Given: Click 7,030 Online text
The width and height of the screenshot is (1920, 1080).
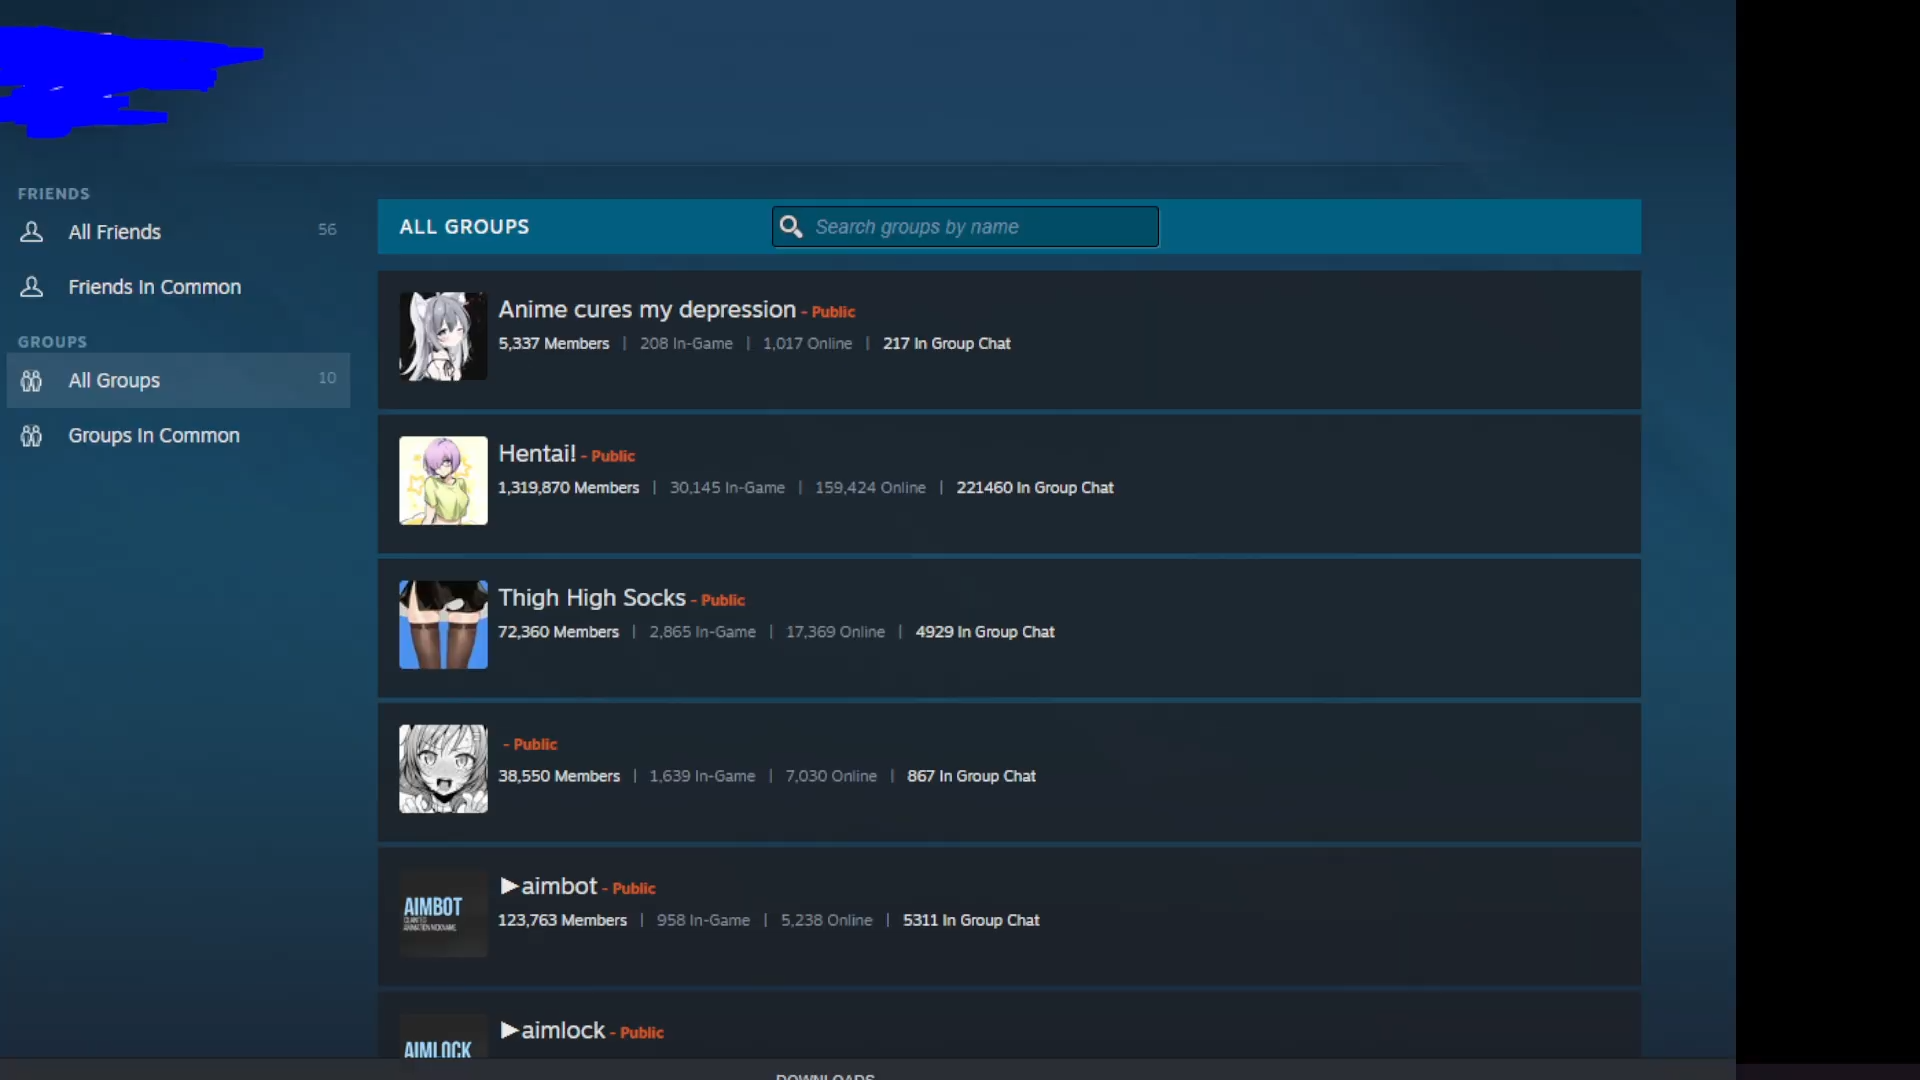Looking at the screenshot, I should (x=831, y=776).
